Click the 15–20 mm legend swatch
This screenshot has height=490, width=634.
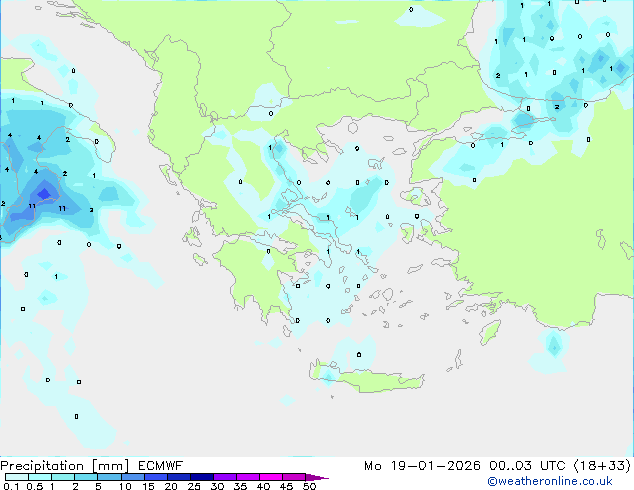pyautogui.click(x=155, y=477)
